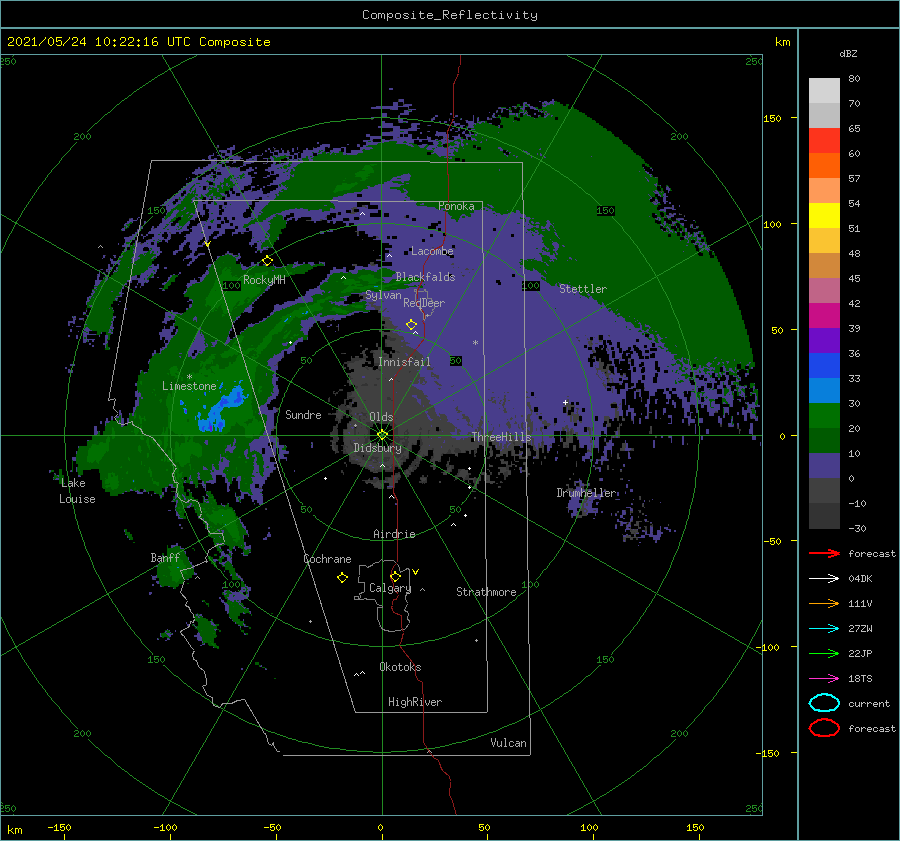Click the blue high-reflectivity cell near Limestone

(221, 410)
